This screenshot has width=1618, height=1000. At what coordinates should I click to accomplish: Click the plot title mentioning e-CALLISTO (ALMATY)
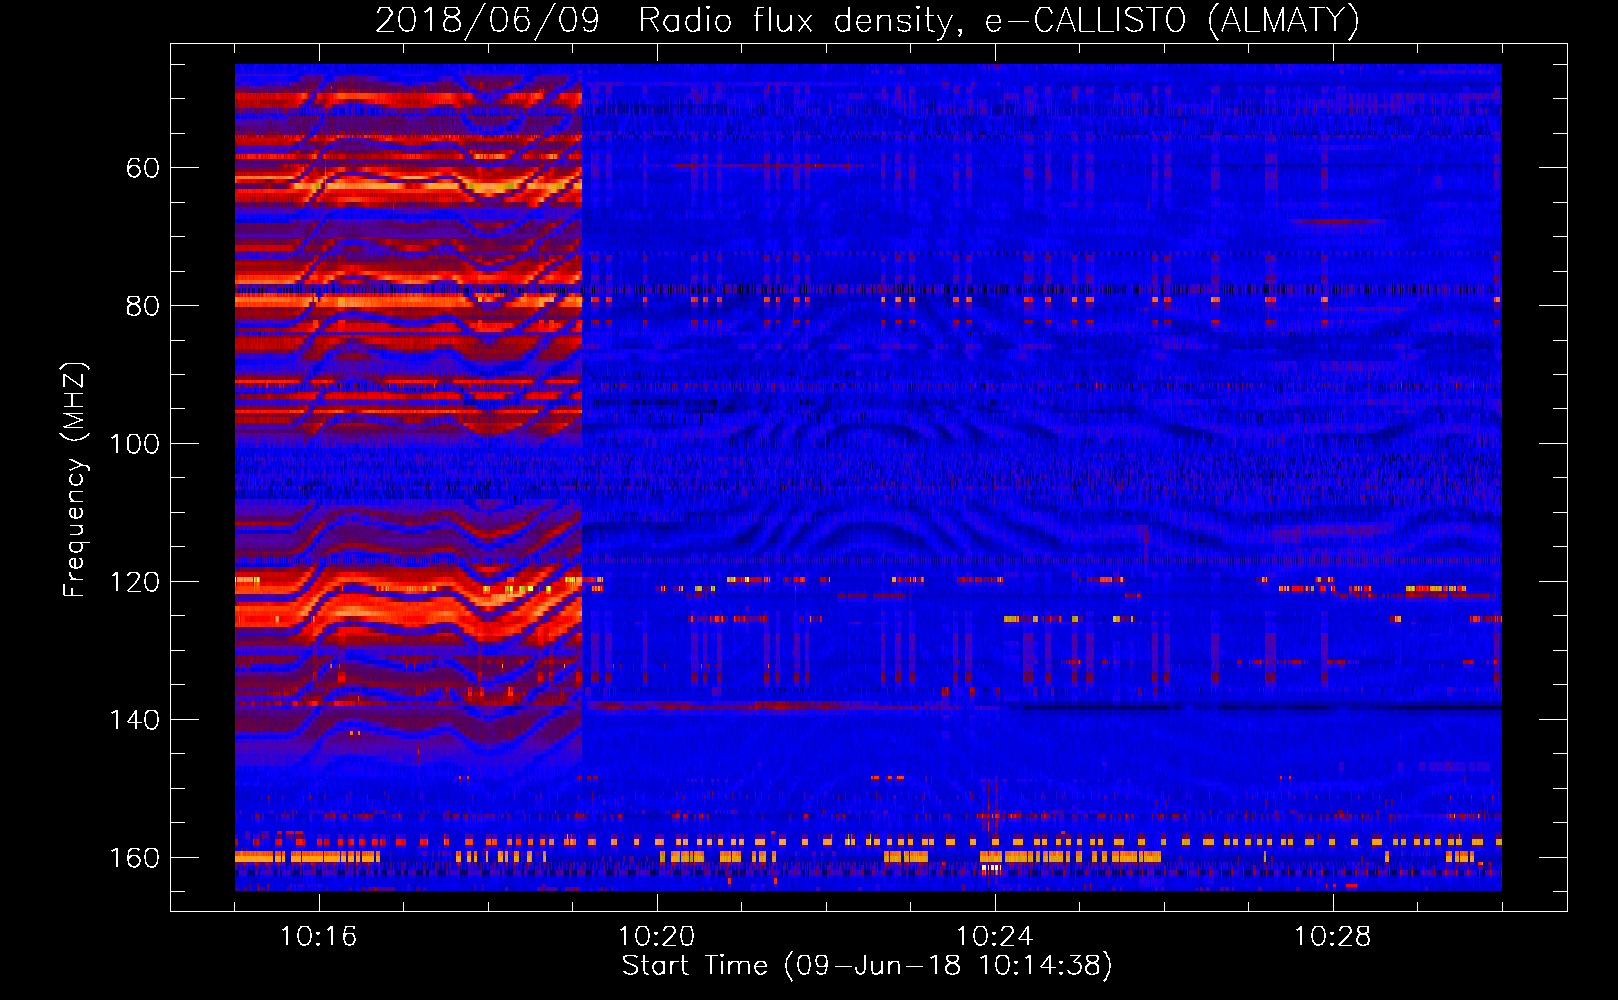point(867,20)
